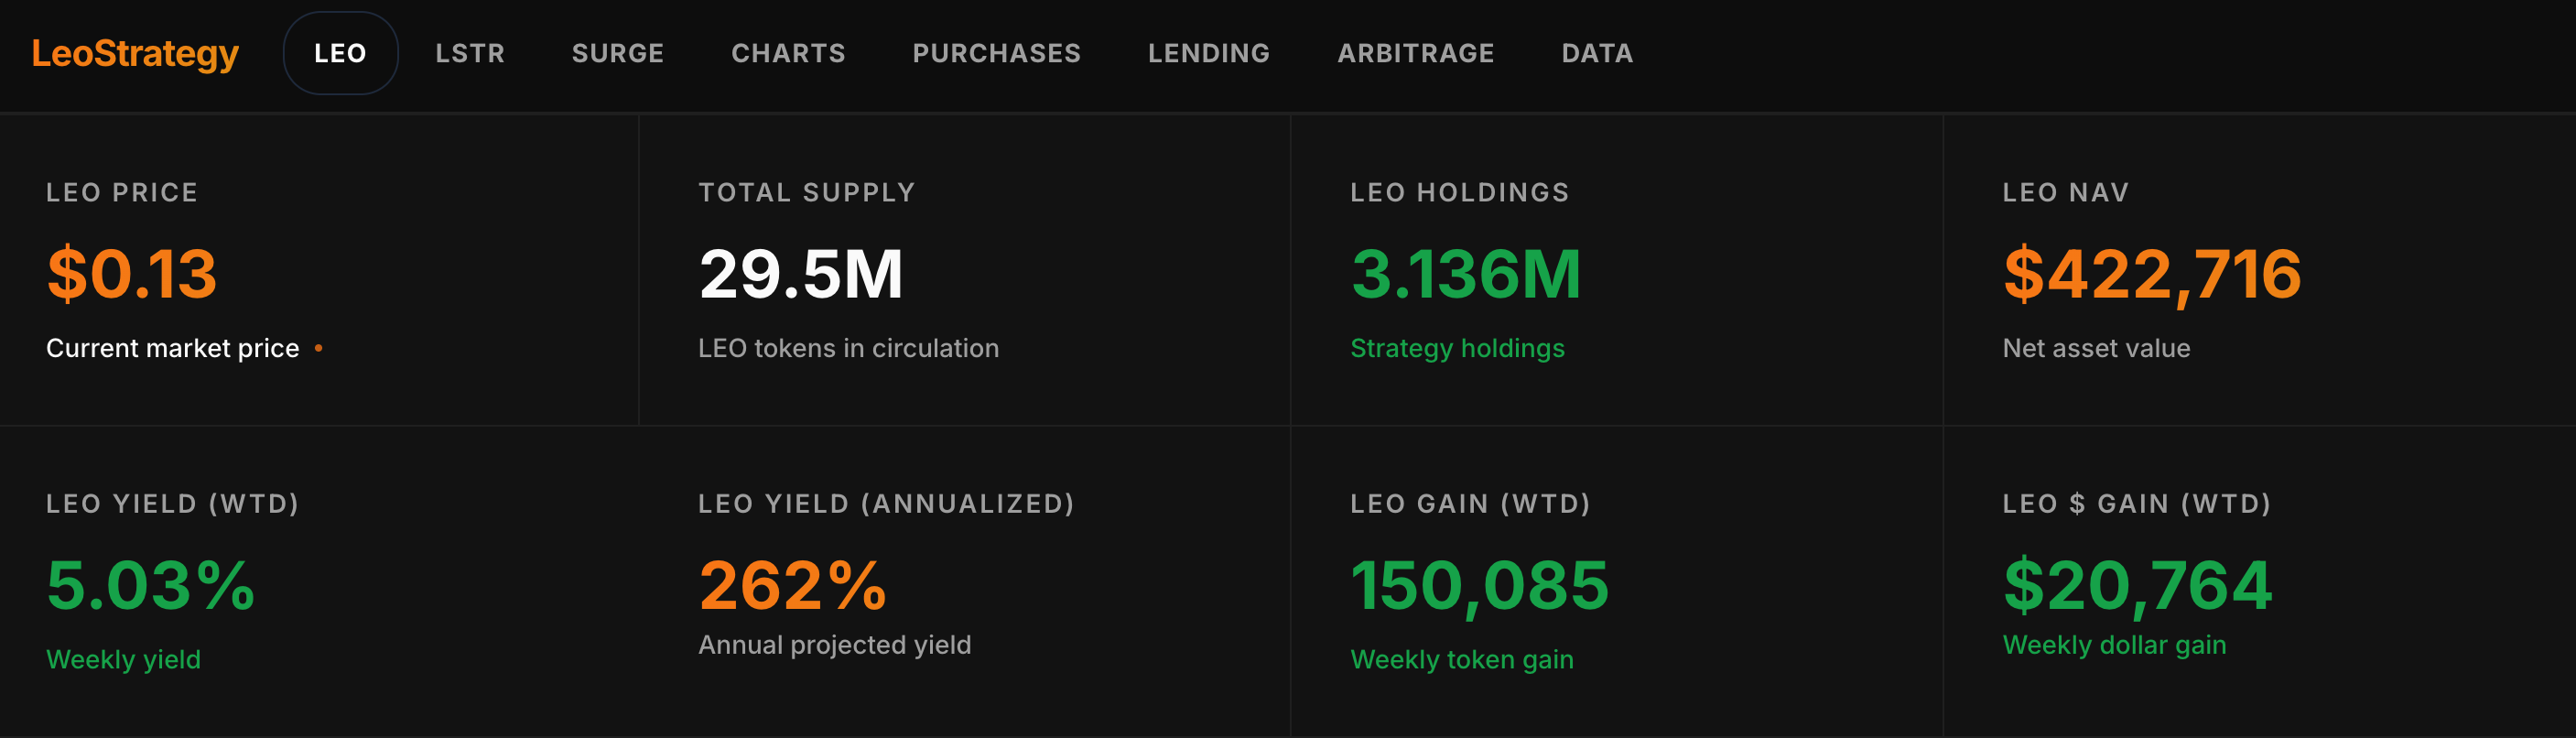
Task: Click the $0.13 LEO price value
Action: click(x=132, y=274)
